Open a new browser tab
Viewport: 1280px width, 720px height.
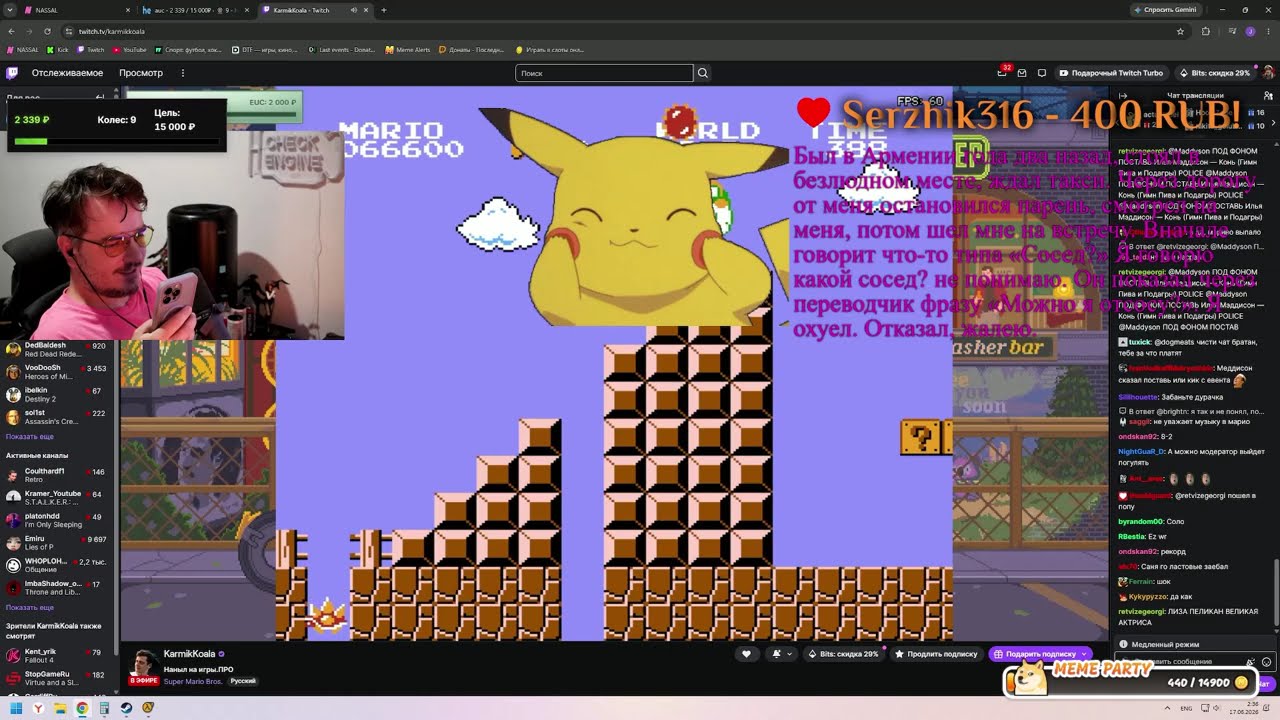point(384,10)
